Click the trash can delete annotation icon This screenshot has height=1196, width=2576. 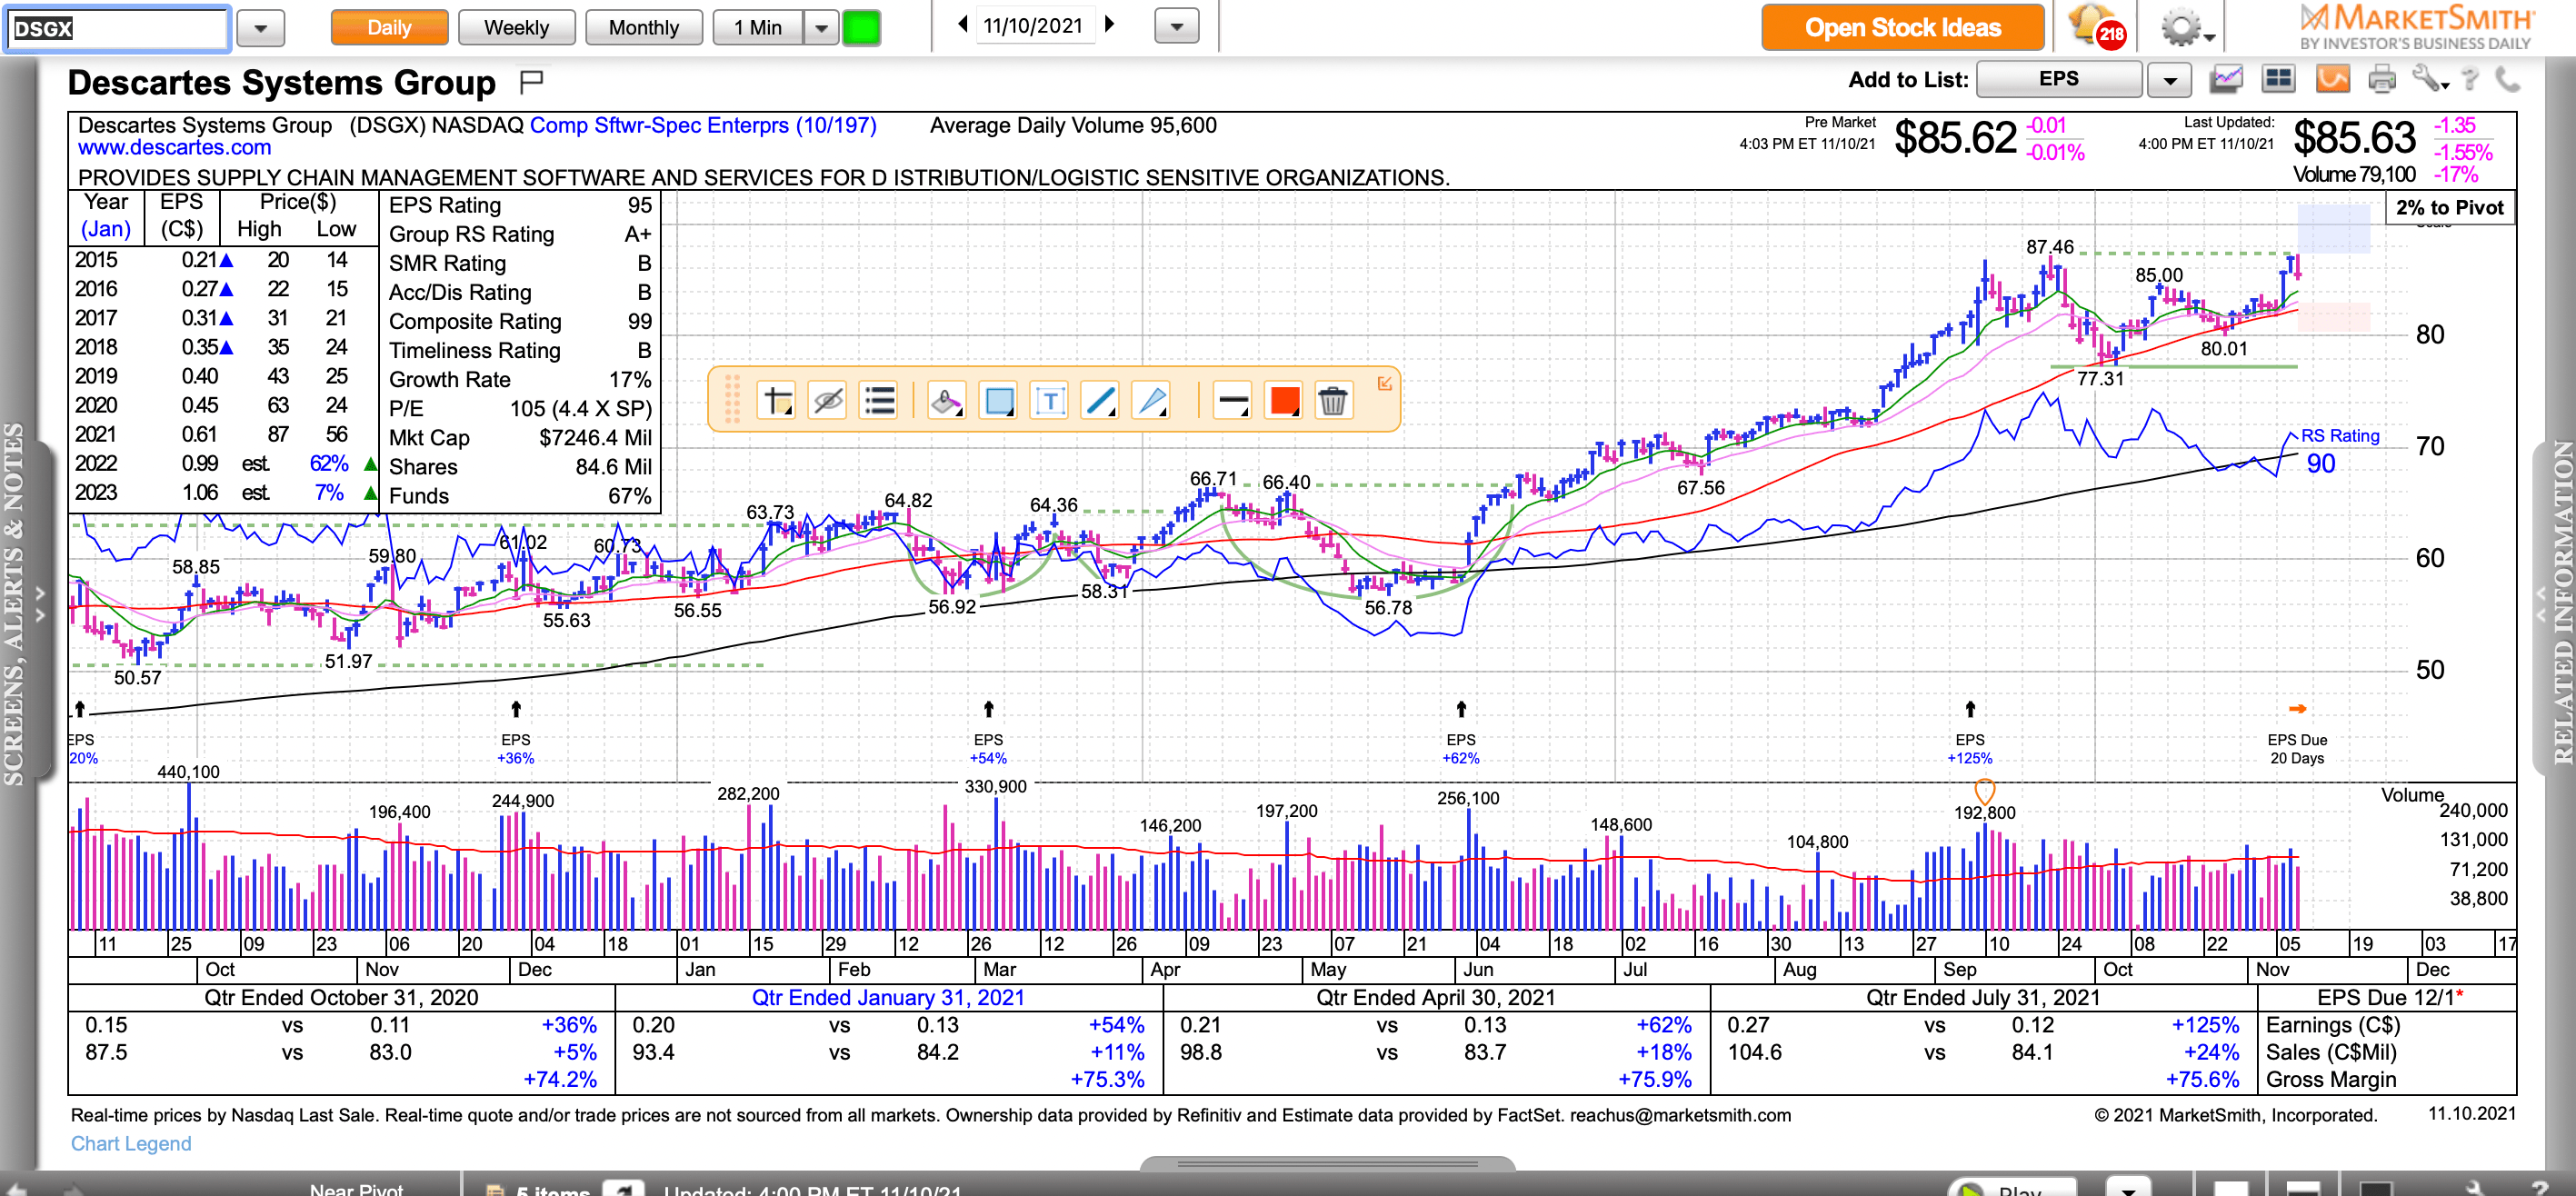[1333, 402]
